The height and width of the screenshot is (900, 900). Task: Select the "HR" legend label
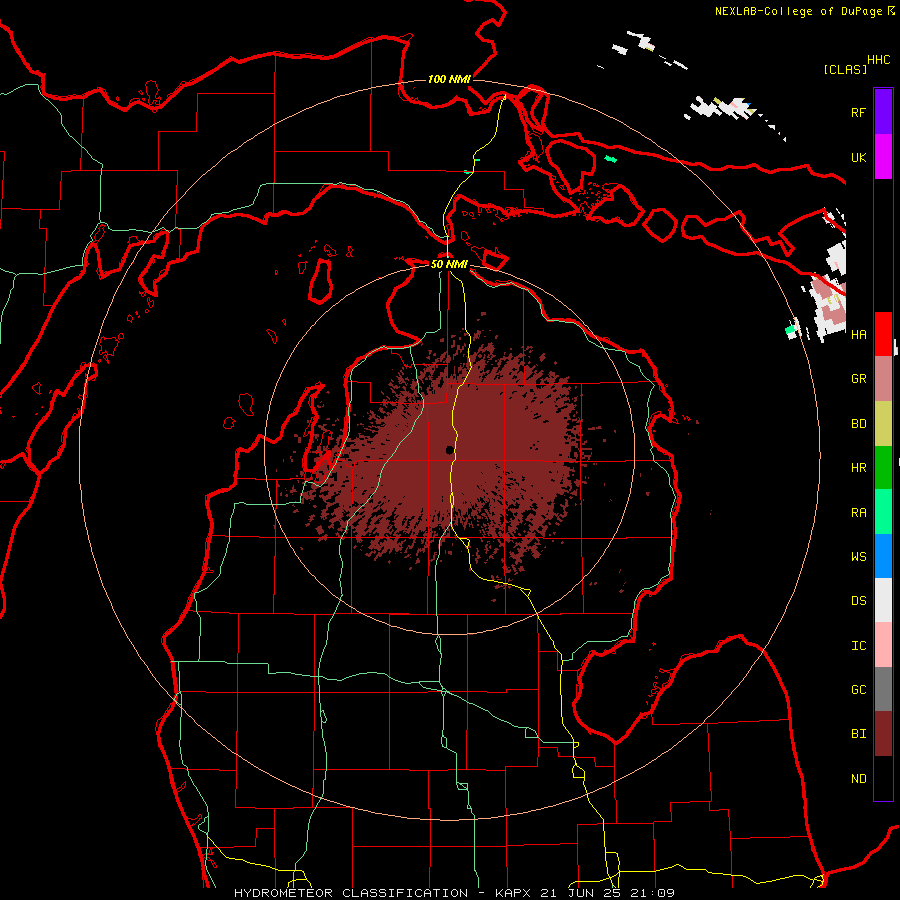tap(858, 468)
